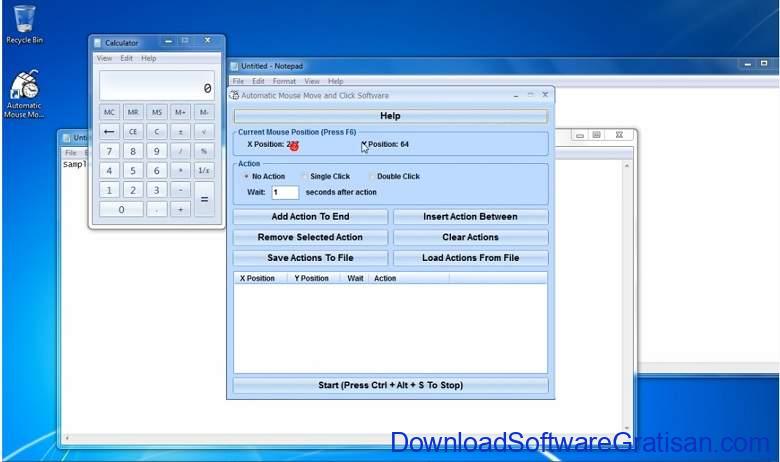Click the C clear button in Calculator
The width and height of the screenshot is (780, 462).
pos(157,132)
